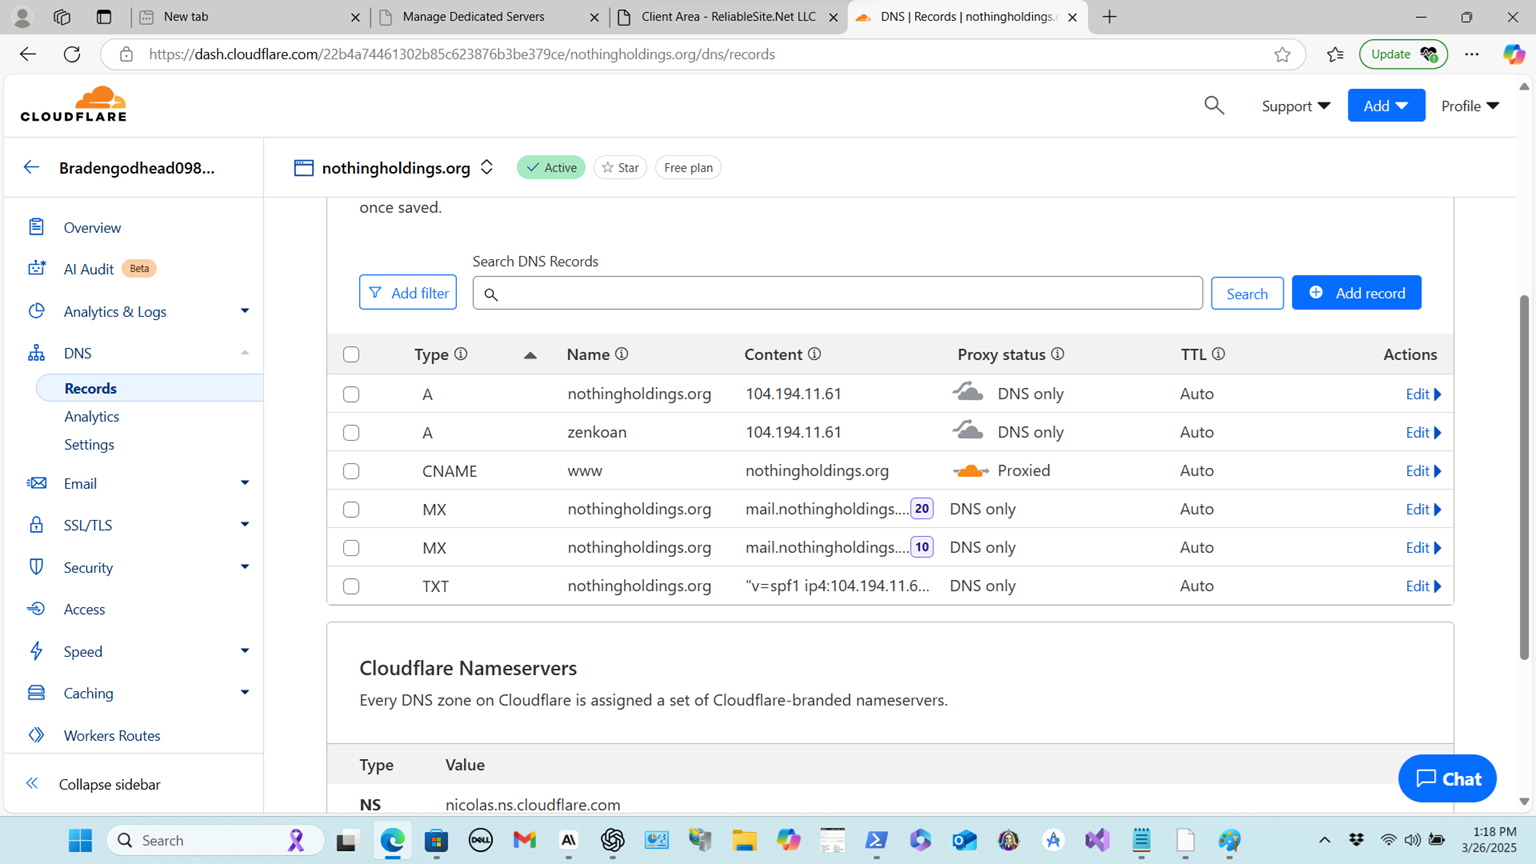Collapse the DNS sidebar section
This screenshot has width=1536, height=864.
tap(244, 353)
